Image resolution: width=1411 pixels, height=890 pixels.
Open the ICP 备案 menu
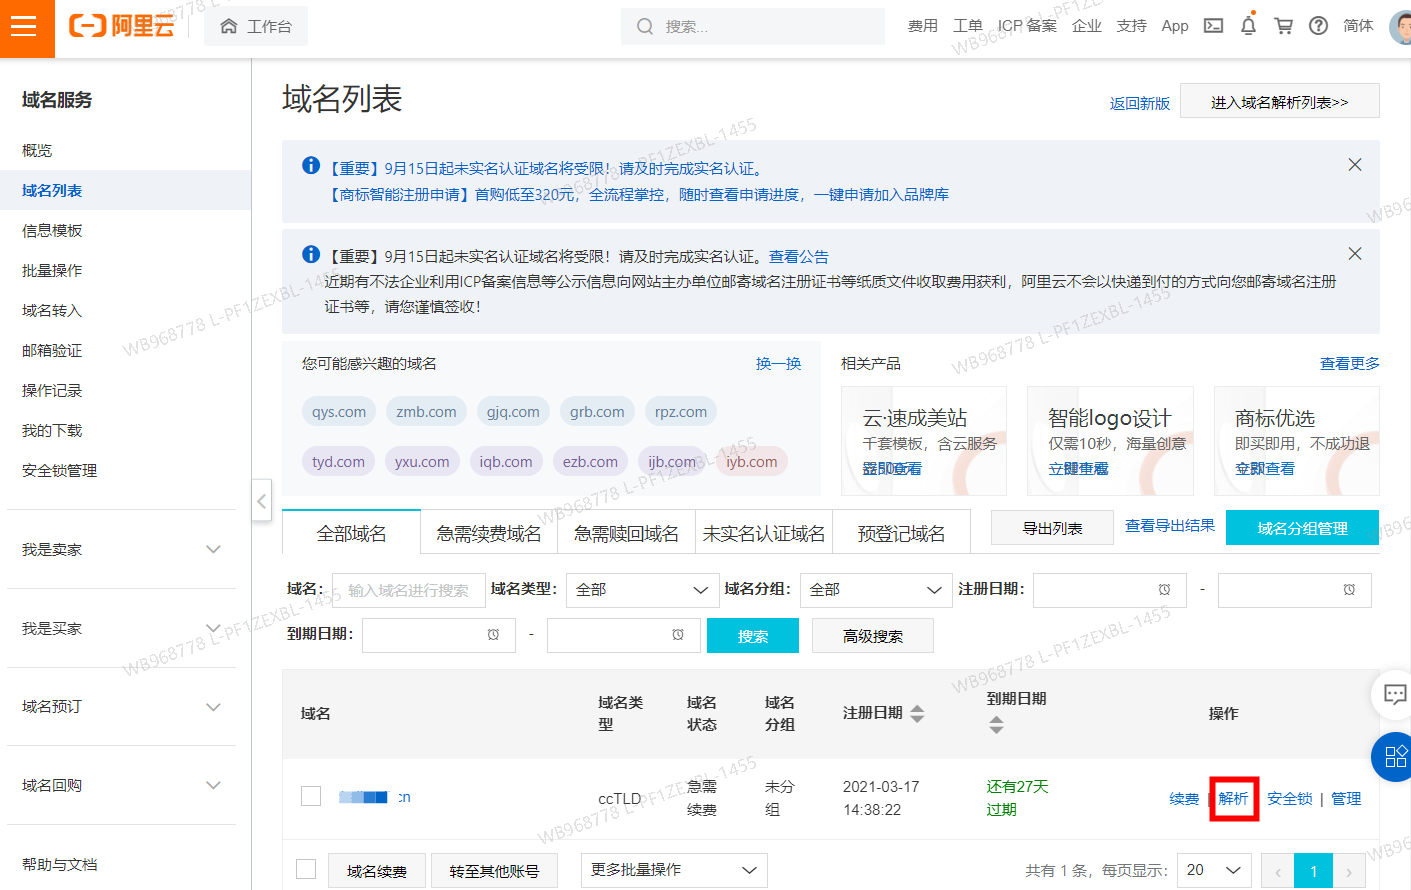point(1027,26)
